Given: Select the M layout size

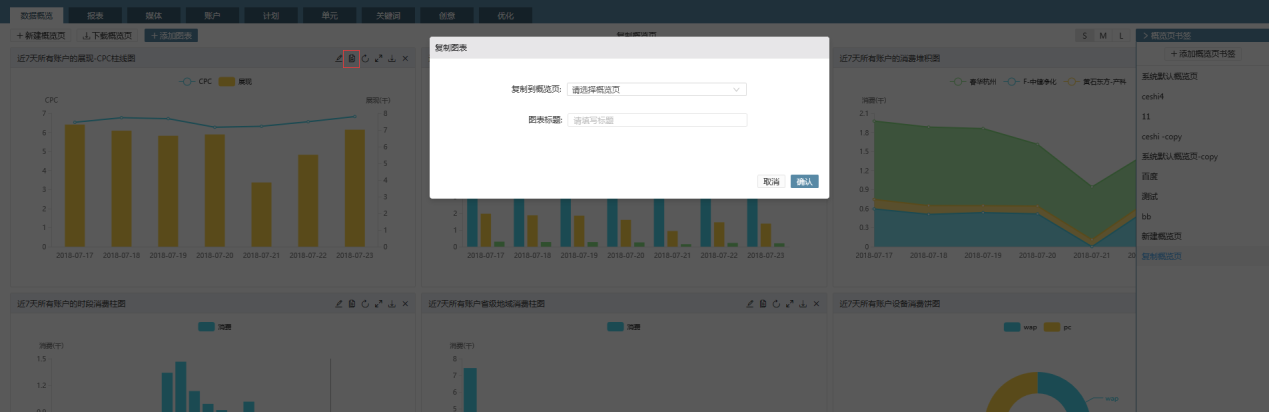Looking at the screenshot, I should [1103, 35].
